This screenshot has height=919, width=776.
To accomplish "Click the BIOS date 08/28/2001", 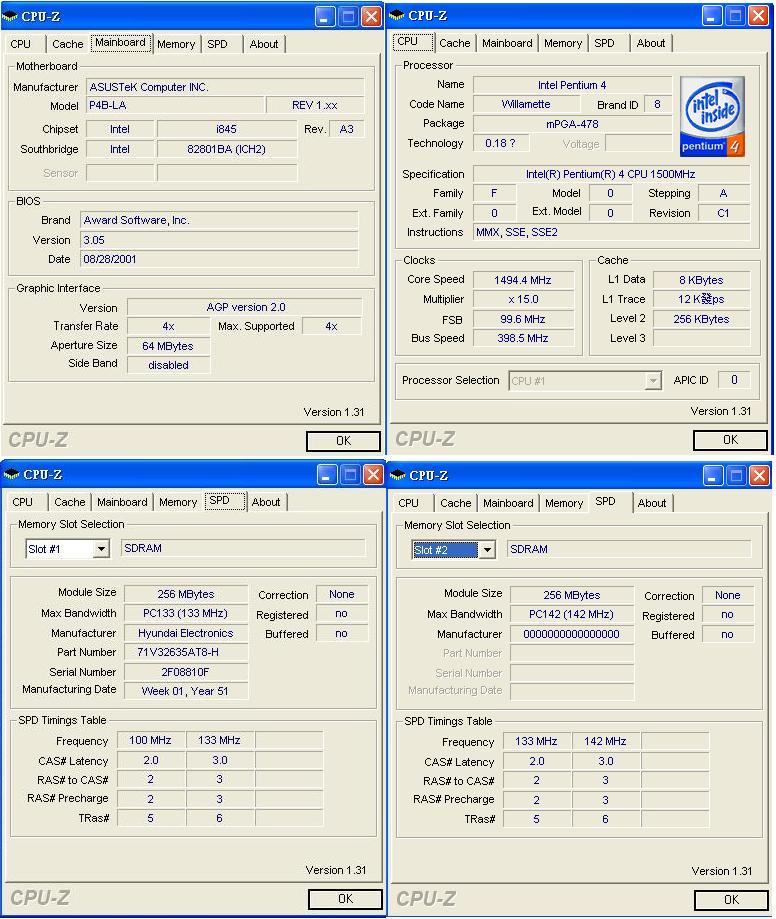I will click(219, 259).
